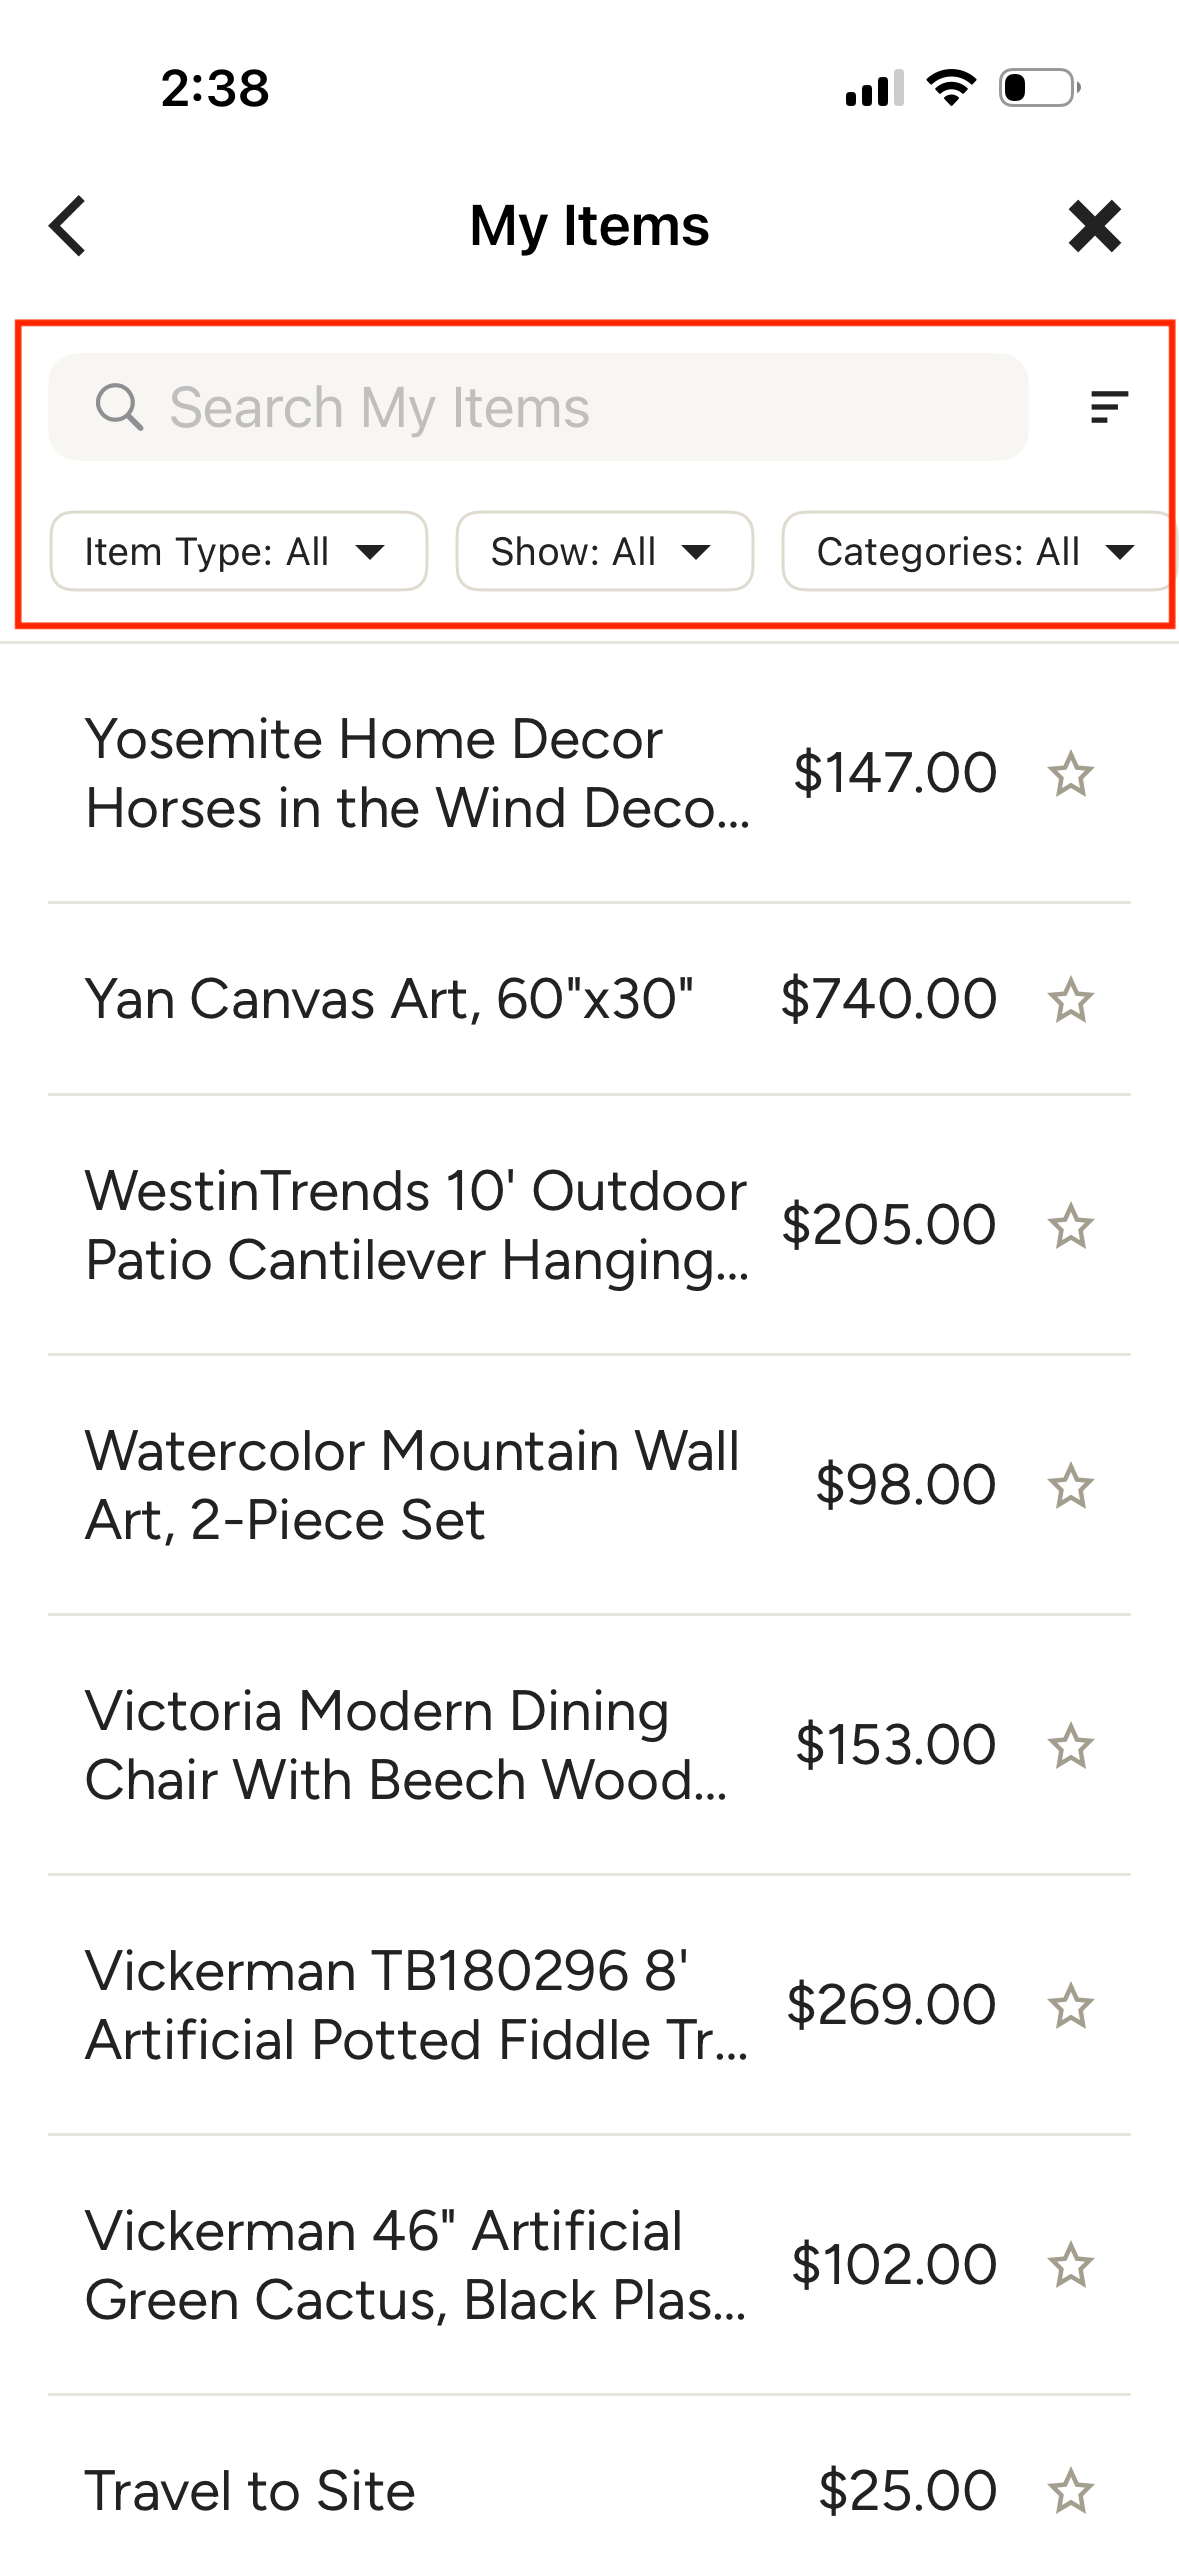
Task: Close the My Items screen
Action: click(1094, 226)
